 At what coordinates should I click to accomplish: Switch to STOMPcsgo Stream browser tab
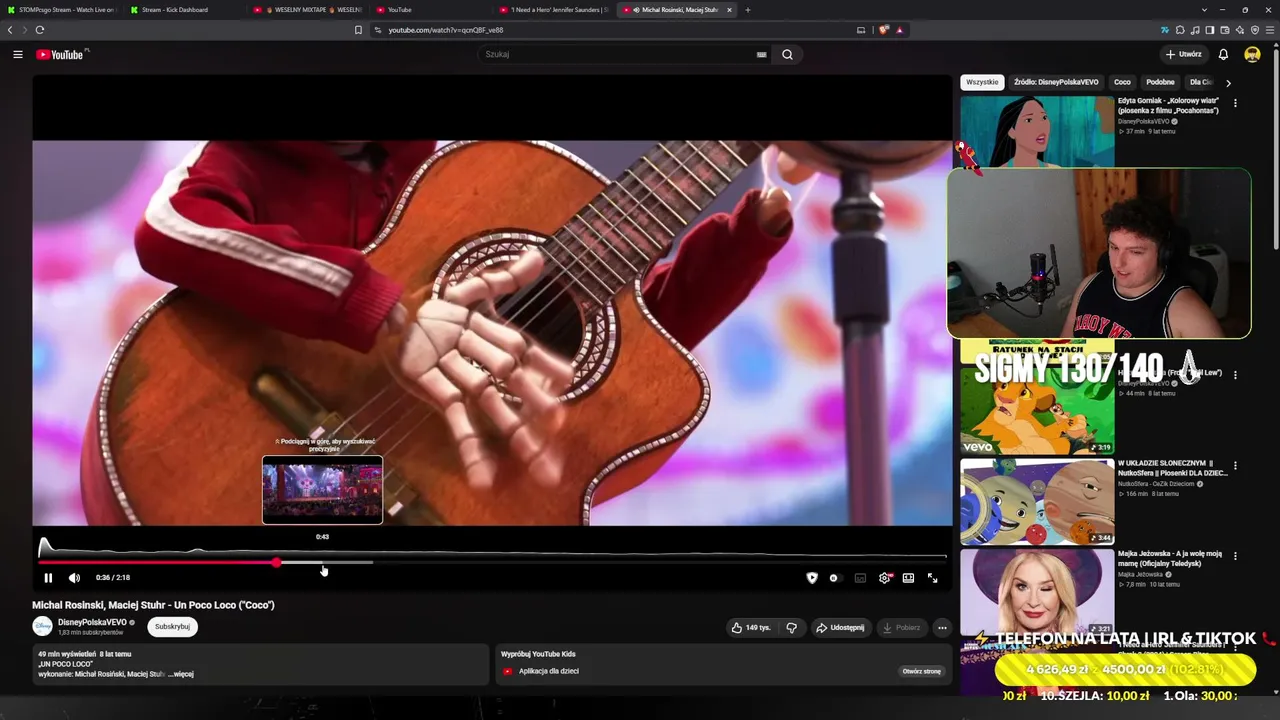(62, 10)
